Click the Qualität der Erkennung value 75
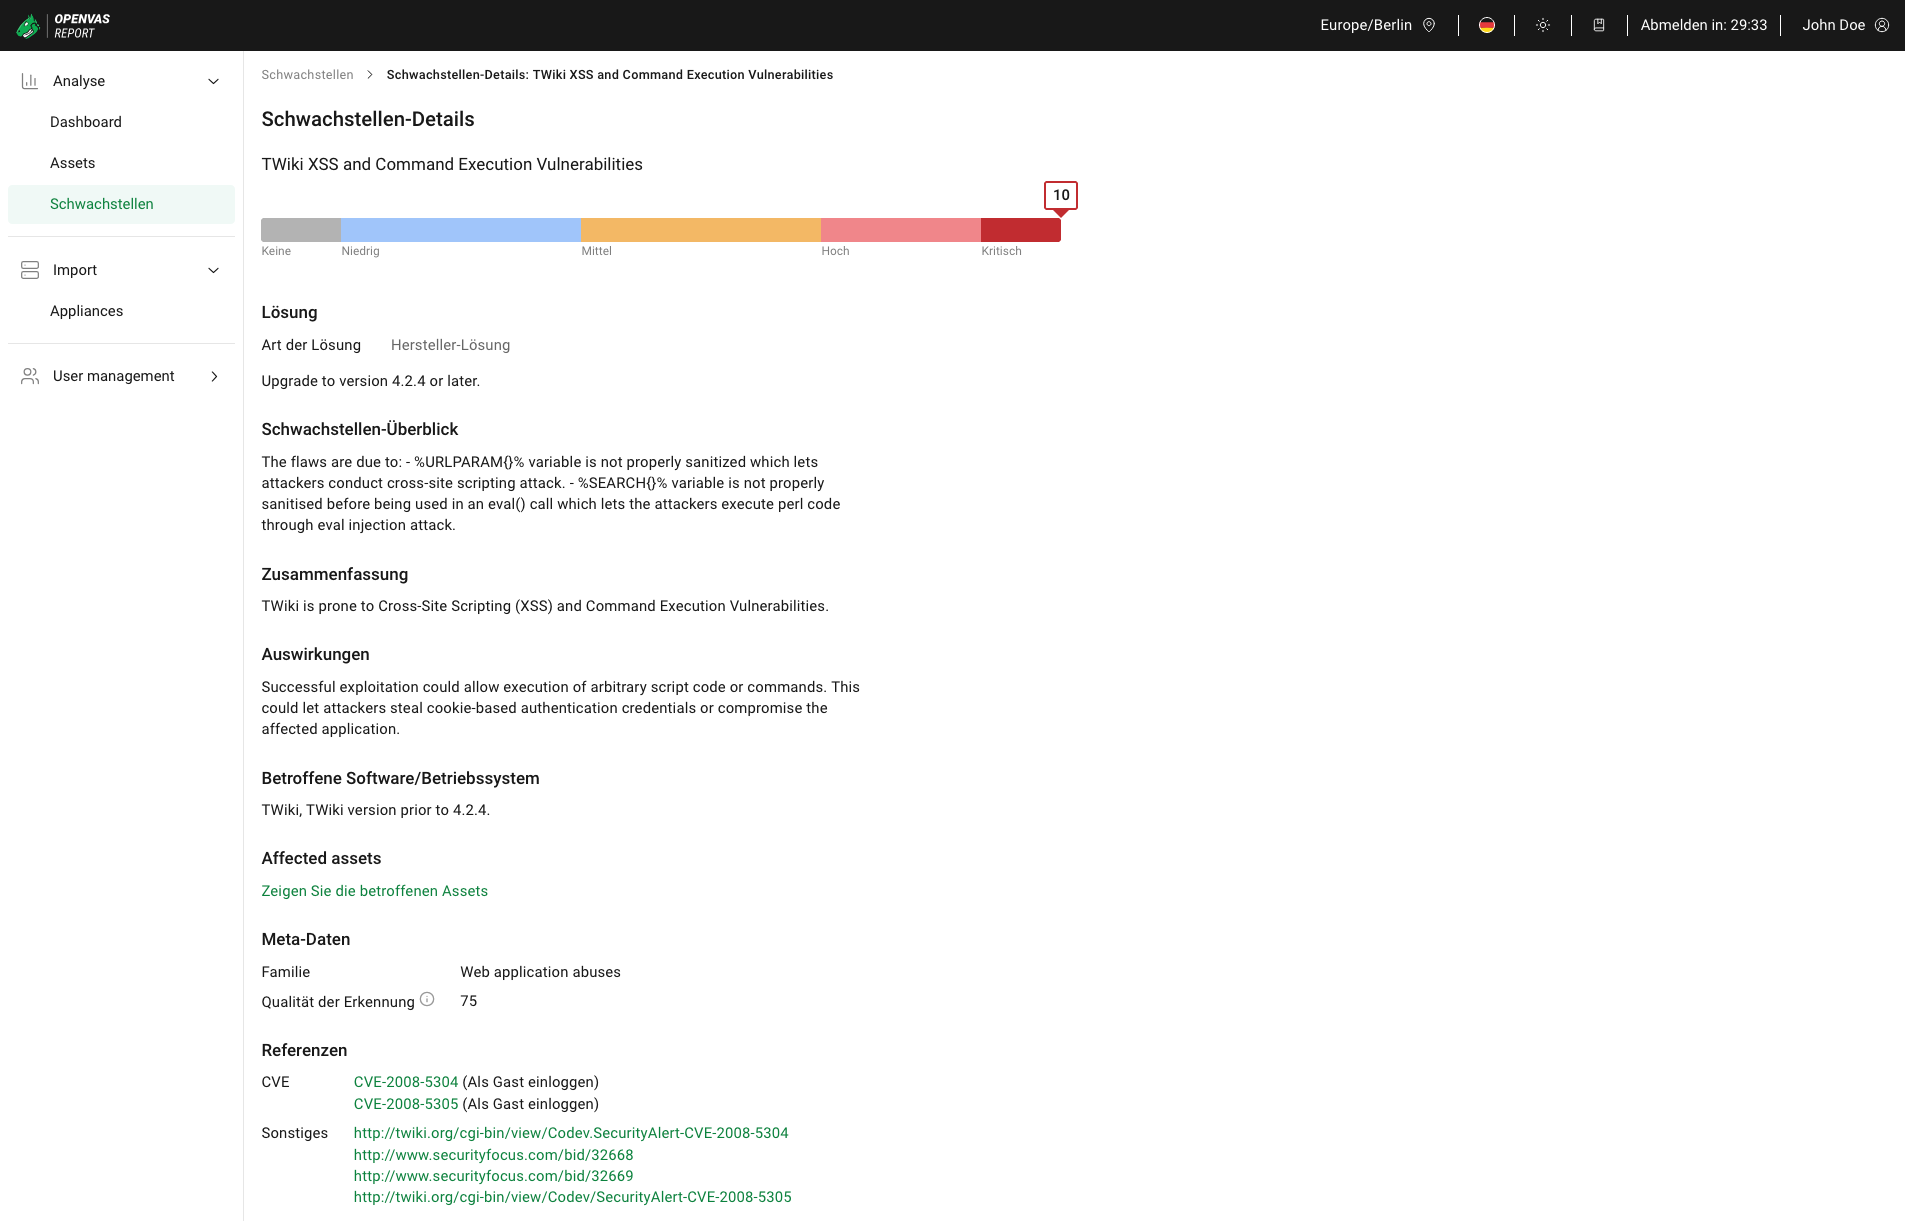 (x=468, y=1001)
